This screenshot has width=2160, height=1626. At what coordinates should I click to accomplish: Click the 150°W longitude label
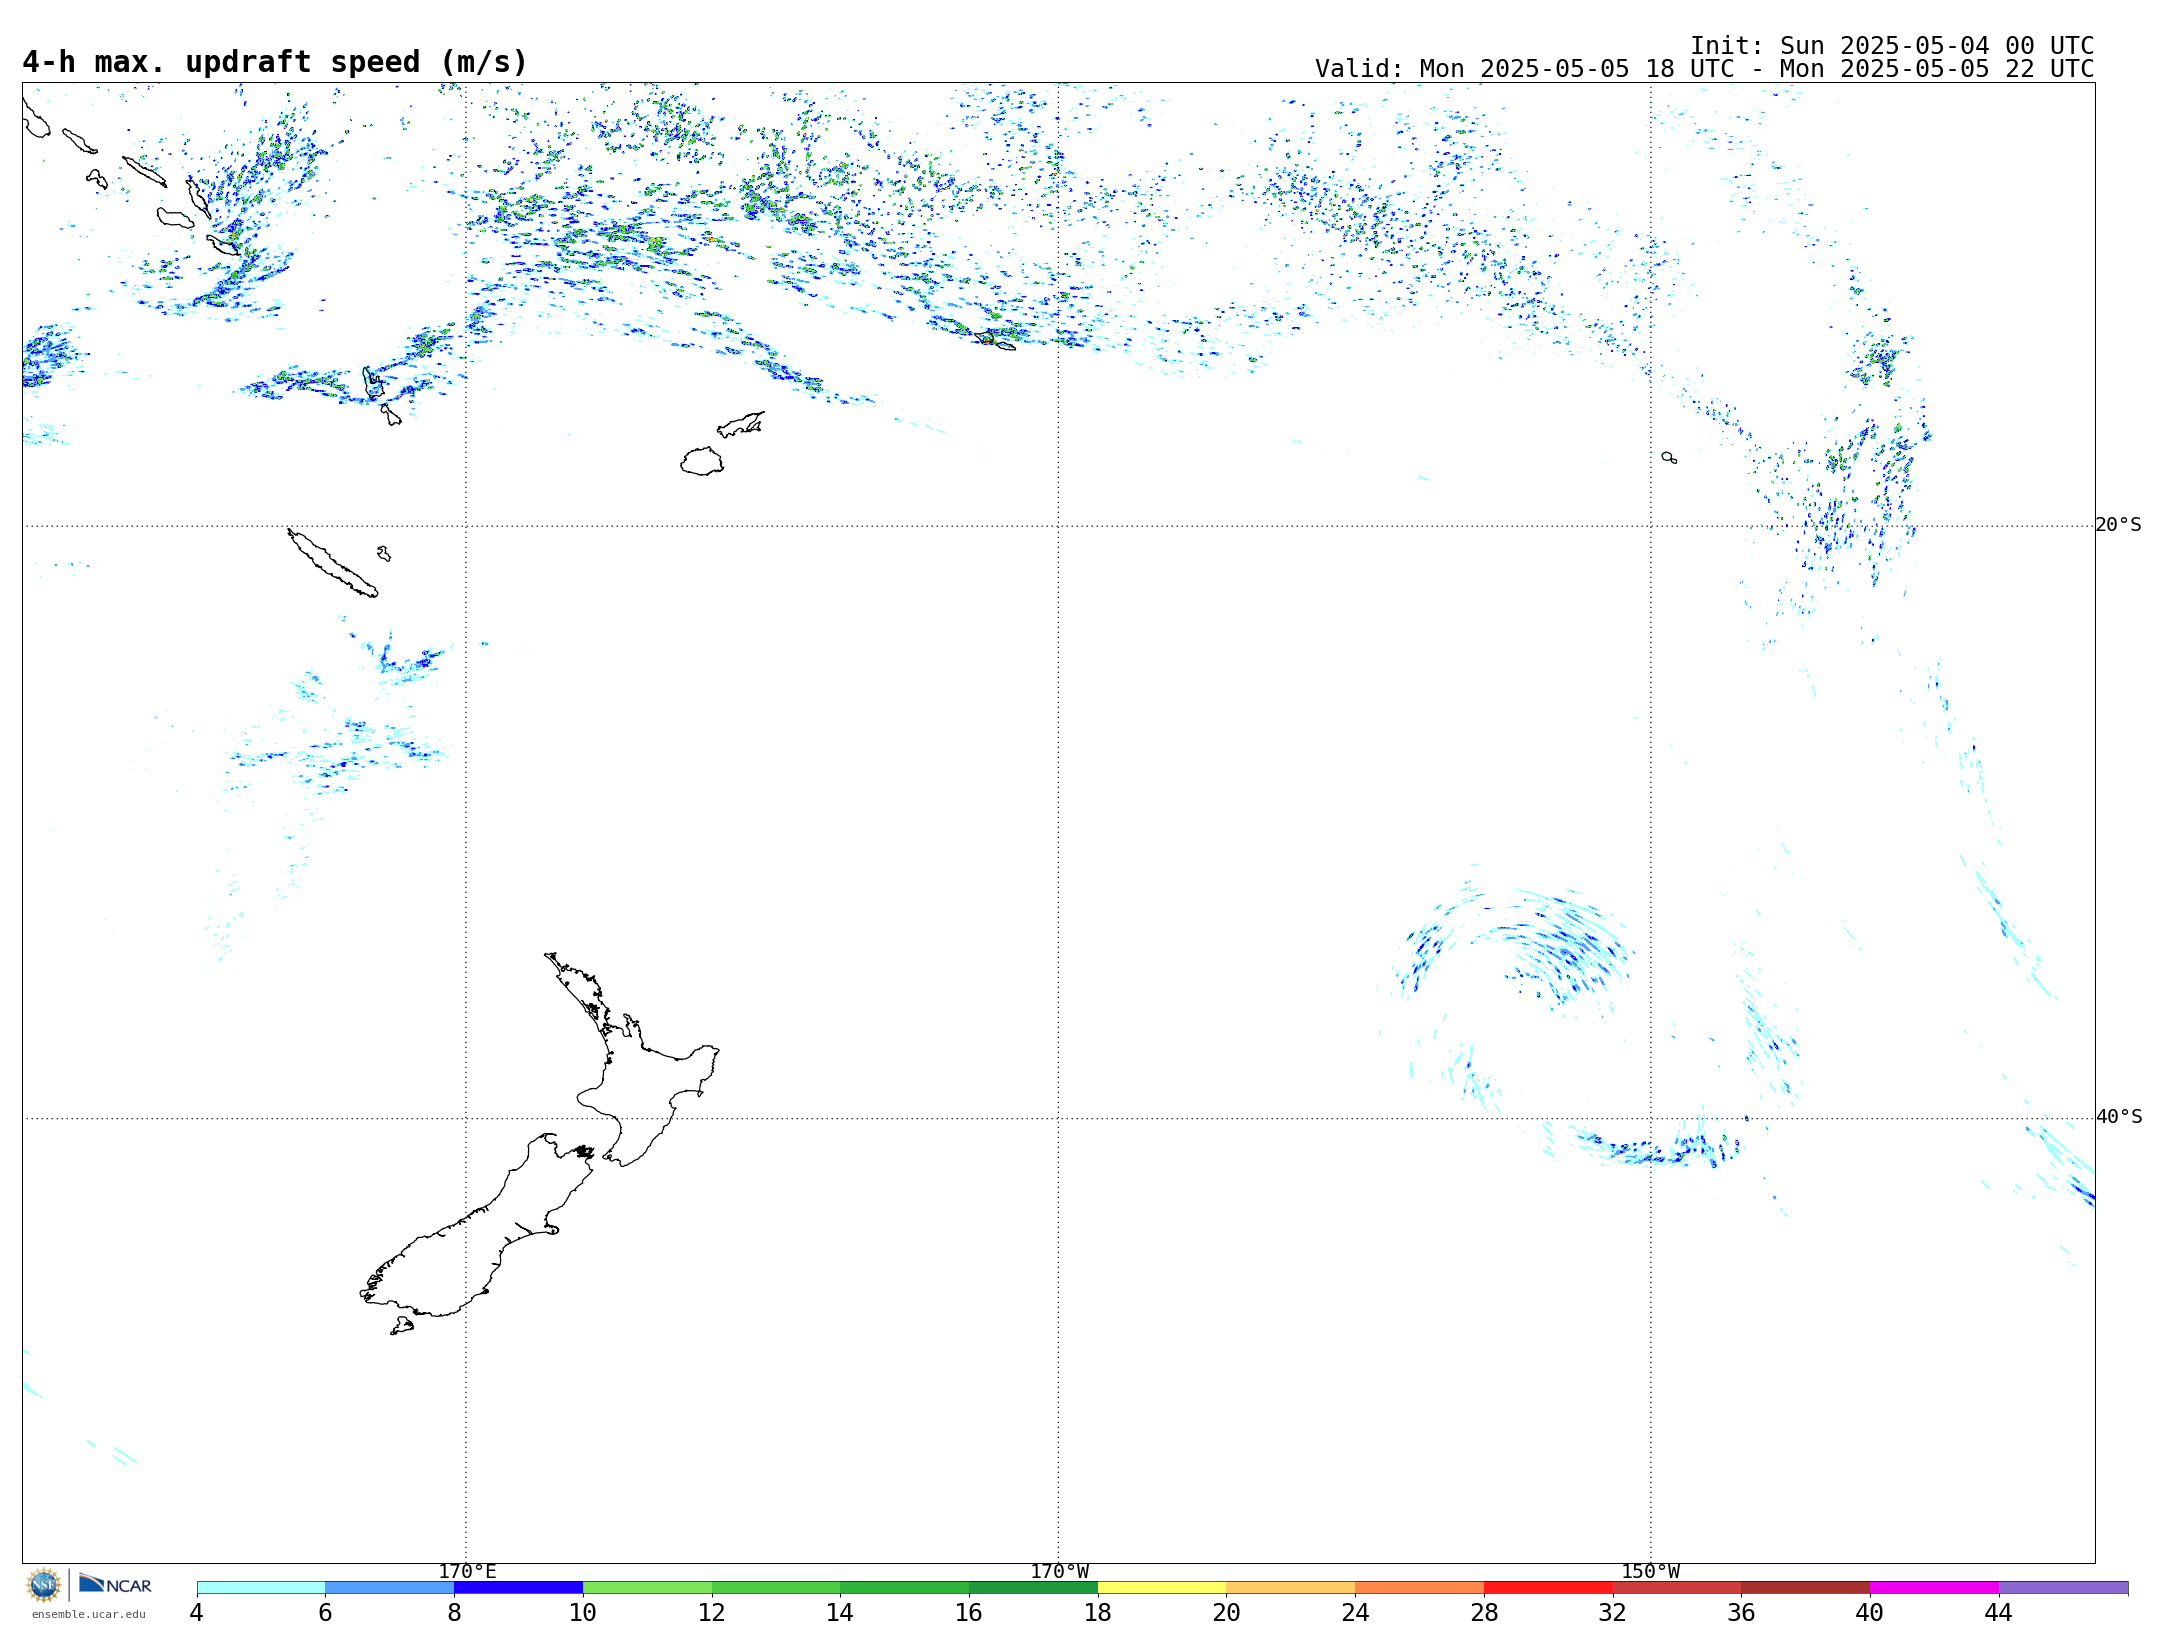point(1651,1572)
